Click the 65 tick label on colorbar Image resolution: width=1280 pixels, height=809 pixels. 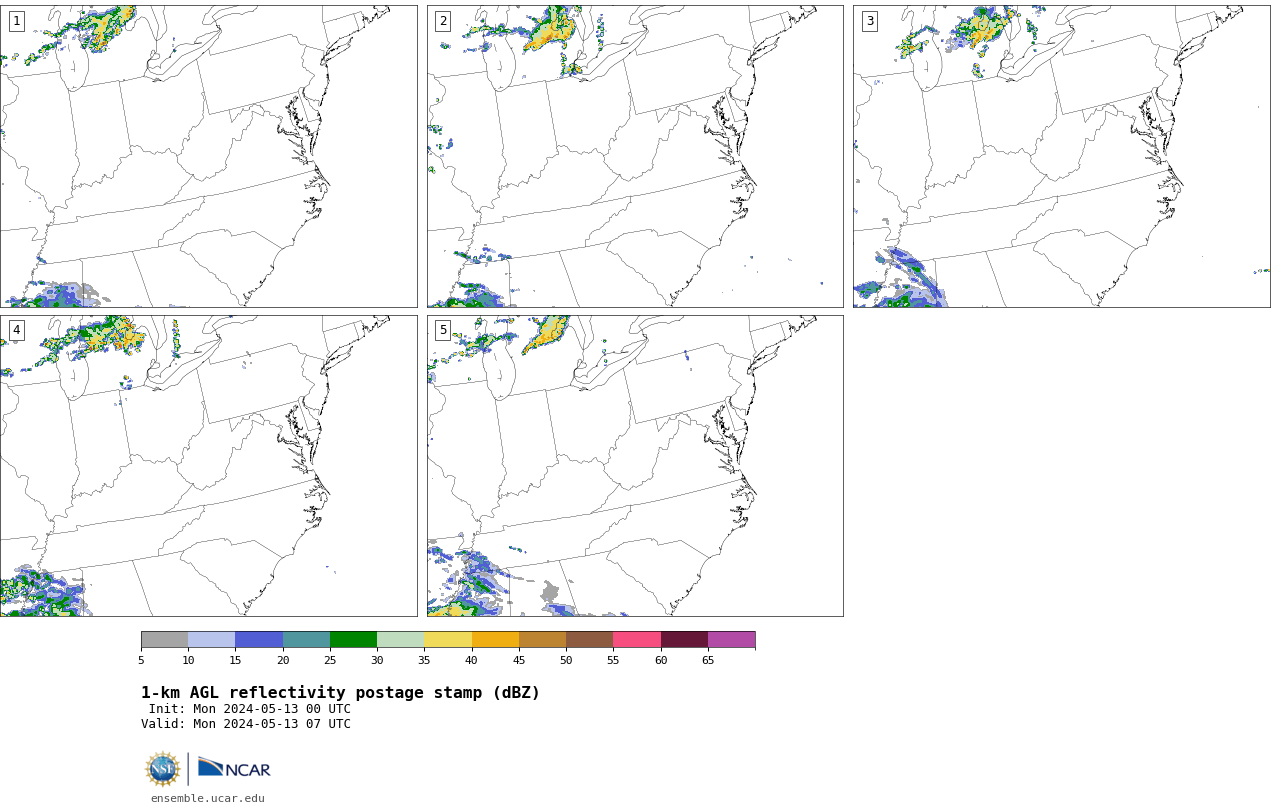(x=708, y=660)
